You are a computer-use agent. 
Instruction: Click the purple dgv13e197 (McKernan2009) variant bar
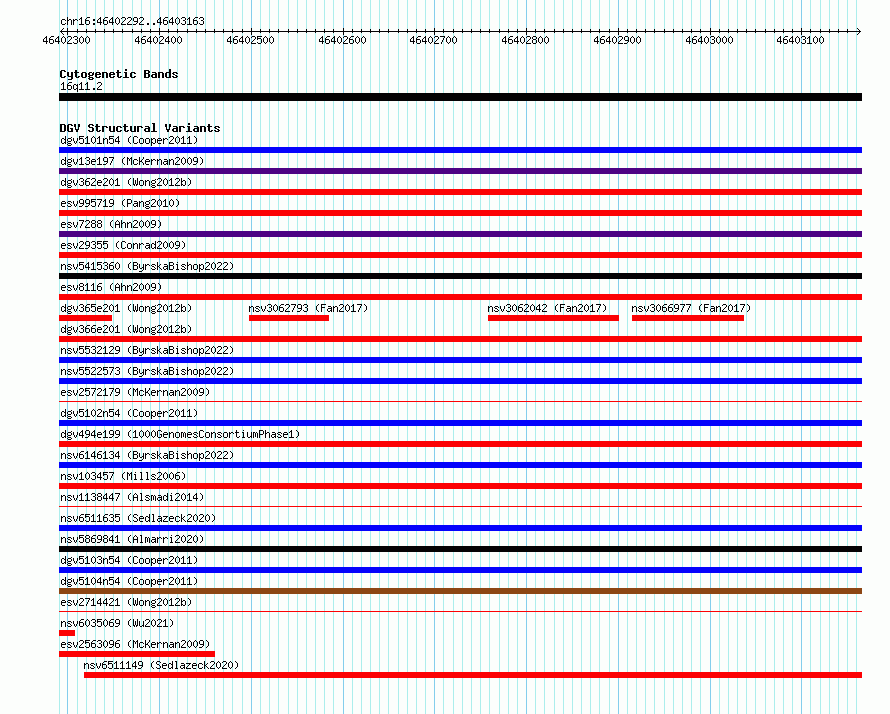(x=460, y=171)
